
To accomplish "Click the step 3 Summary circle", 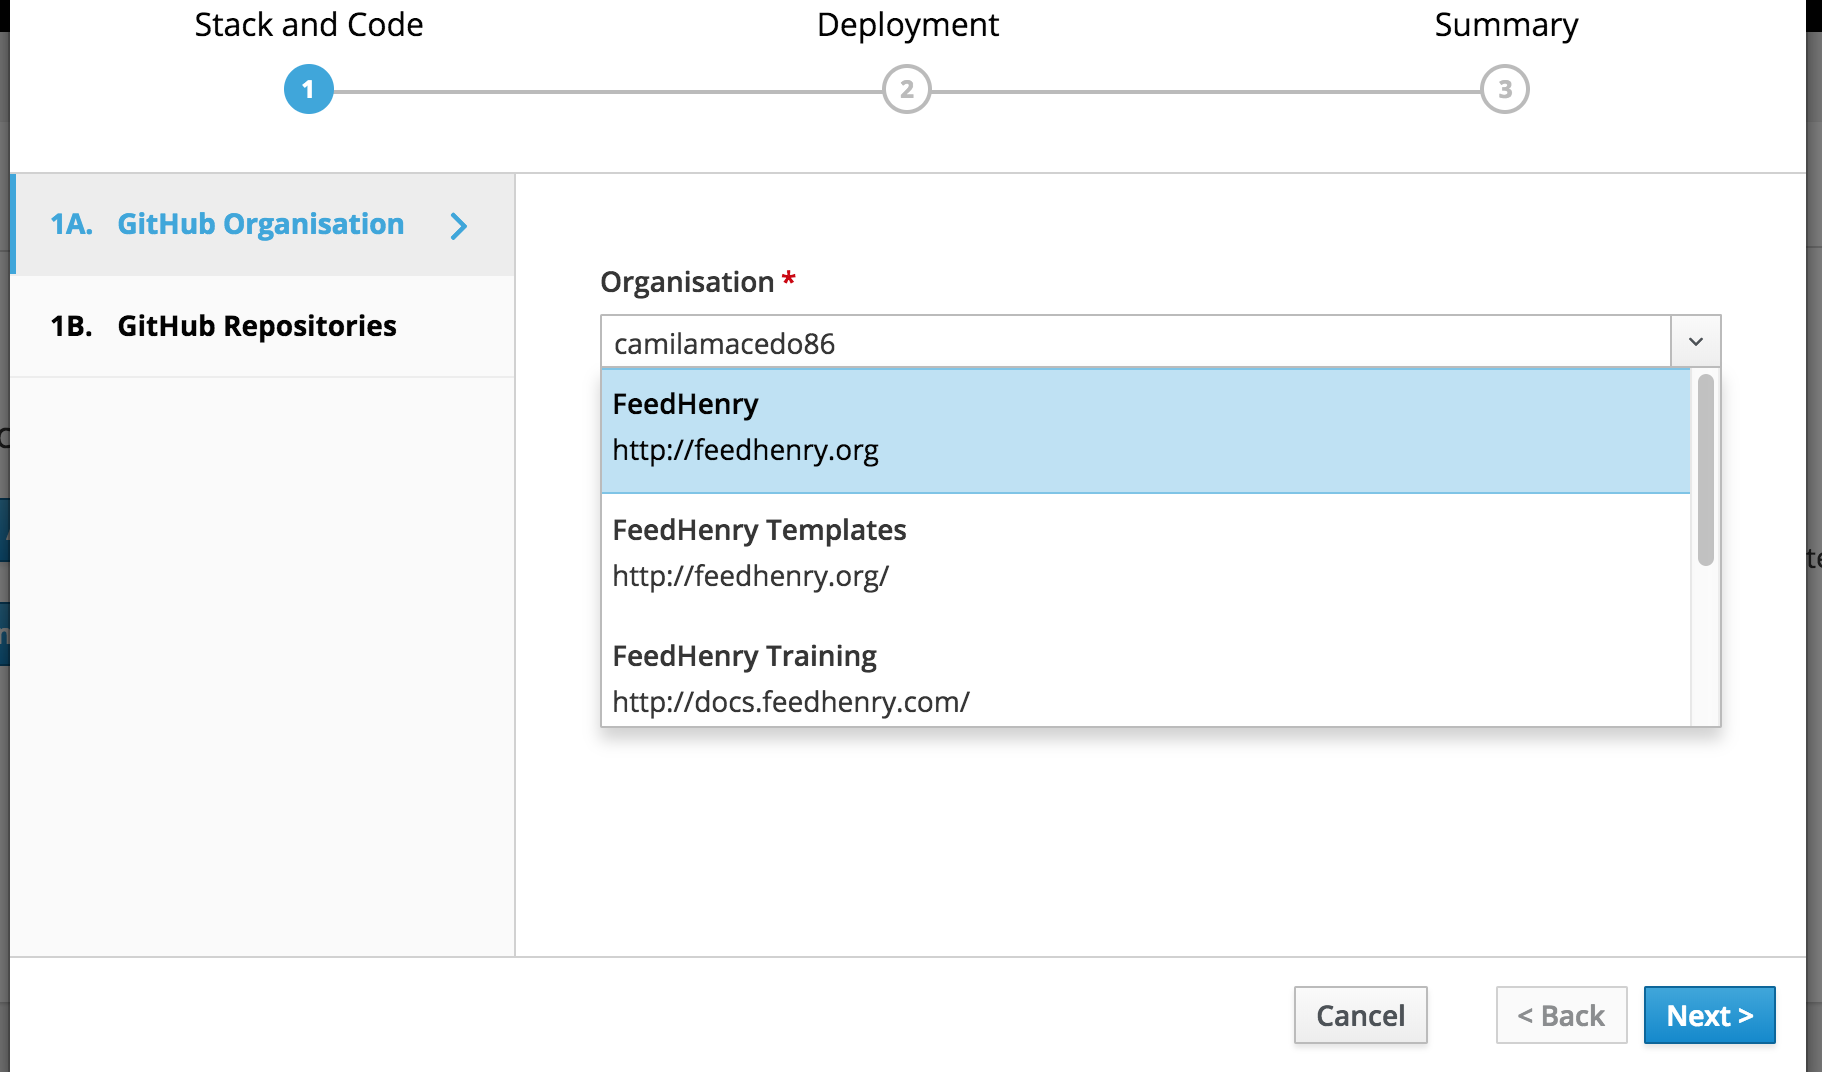I will 1504,88.
